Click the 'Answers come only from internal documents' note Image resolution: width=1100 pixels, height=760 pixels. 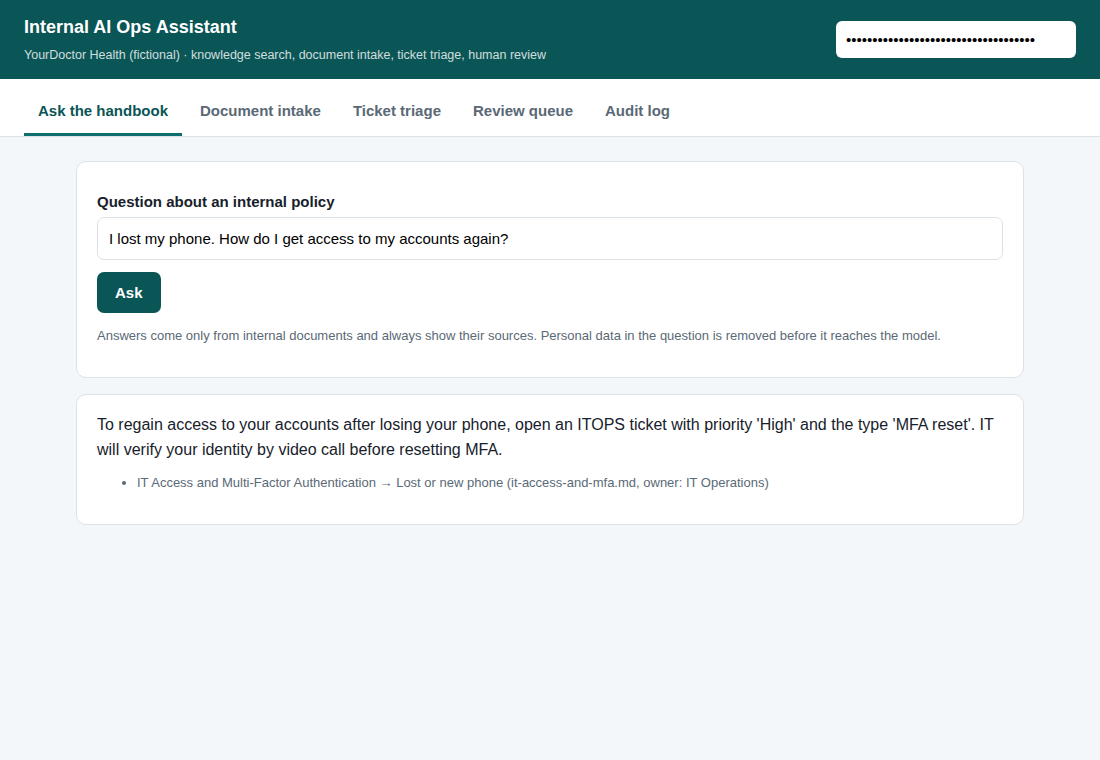pyautogui.click(x=518, y=335)
